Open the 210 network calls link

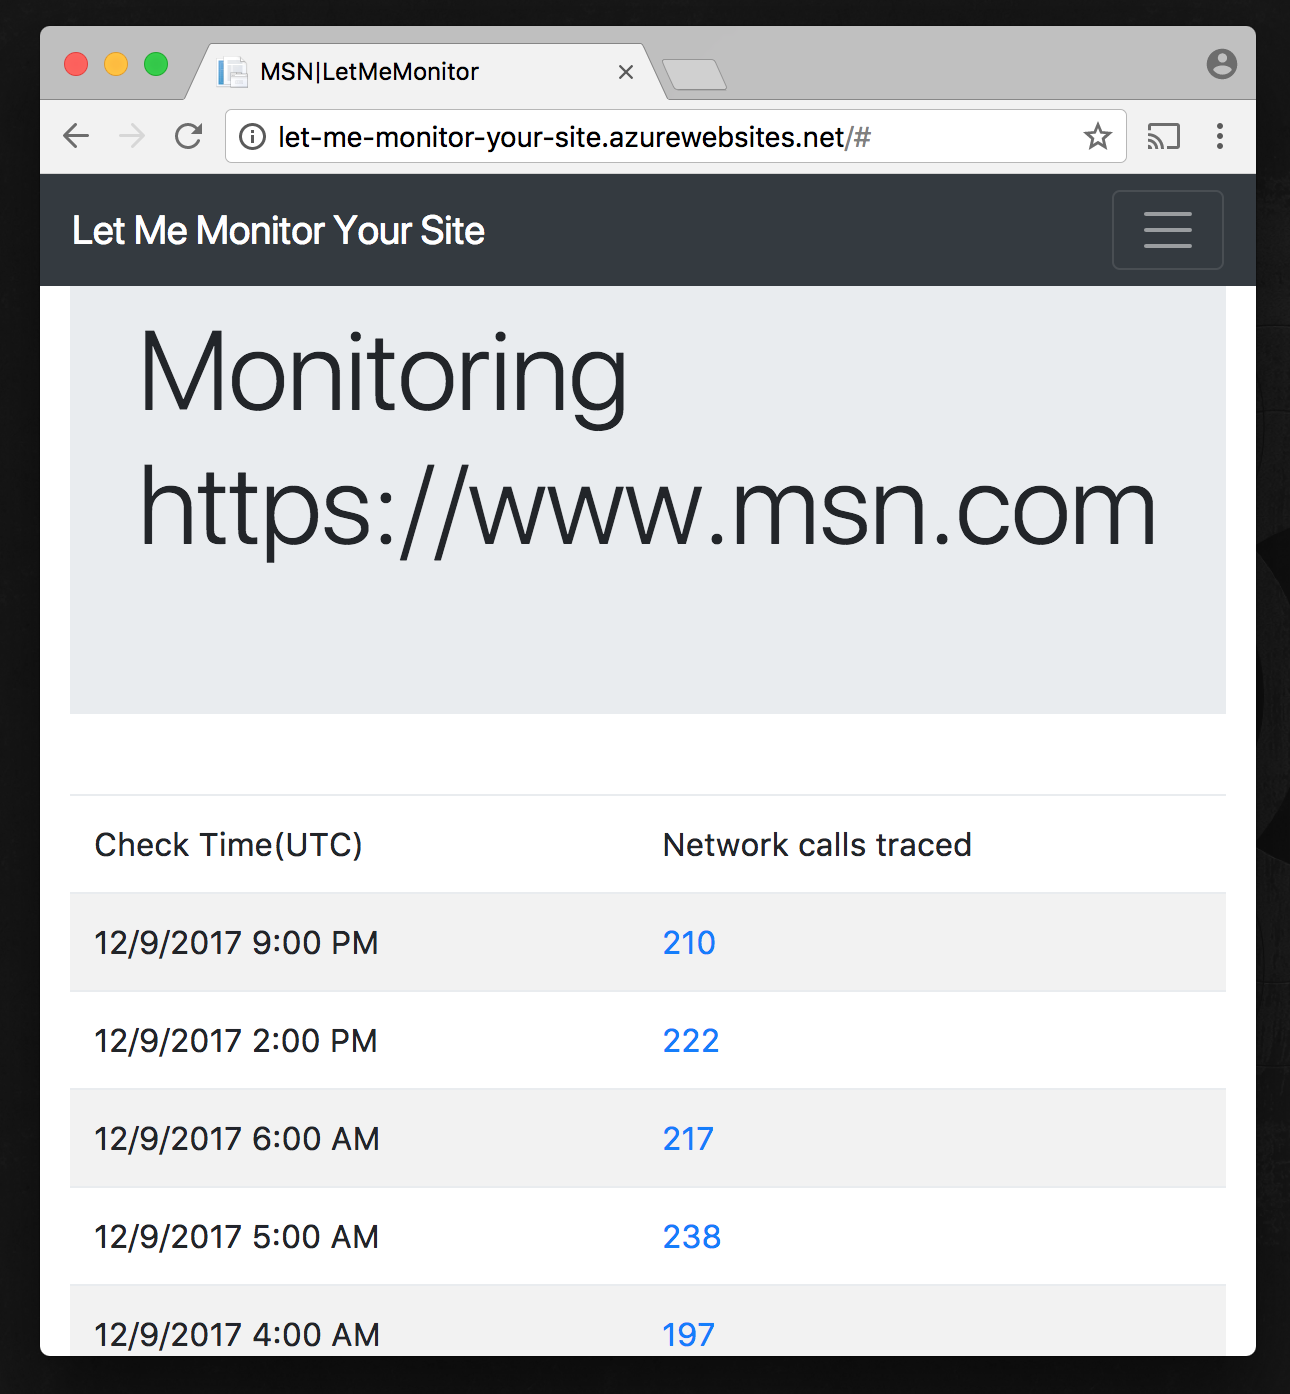click(689, 942)
